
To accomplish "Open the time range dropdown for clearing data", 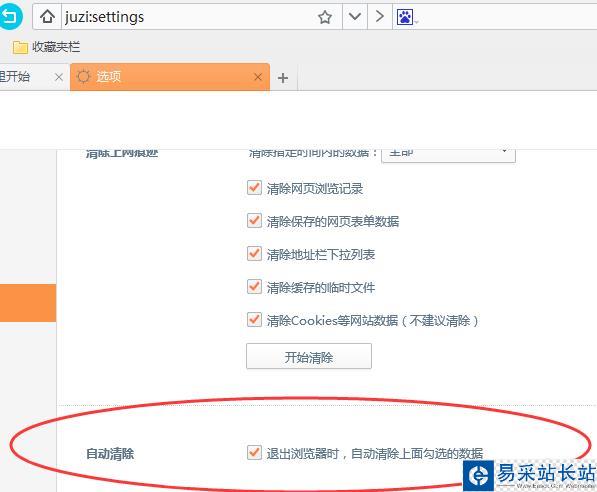I will 449,155.
